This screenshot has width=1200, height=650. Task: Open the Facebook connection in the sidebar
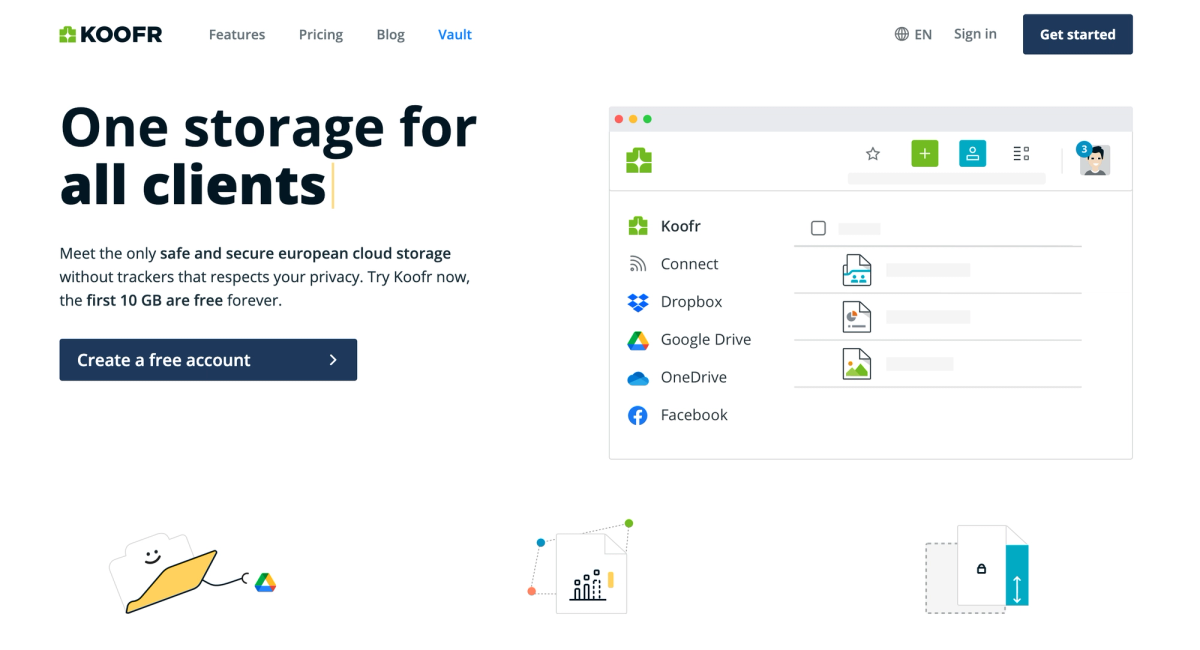(694, 415)
